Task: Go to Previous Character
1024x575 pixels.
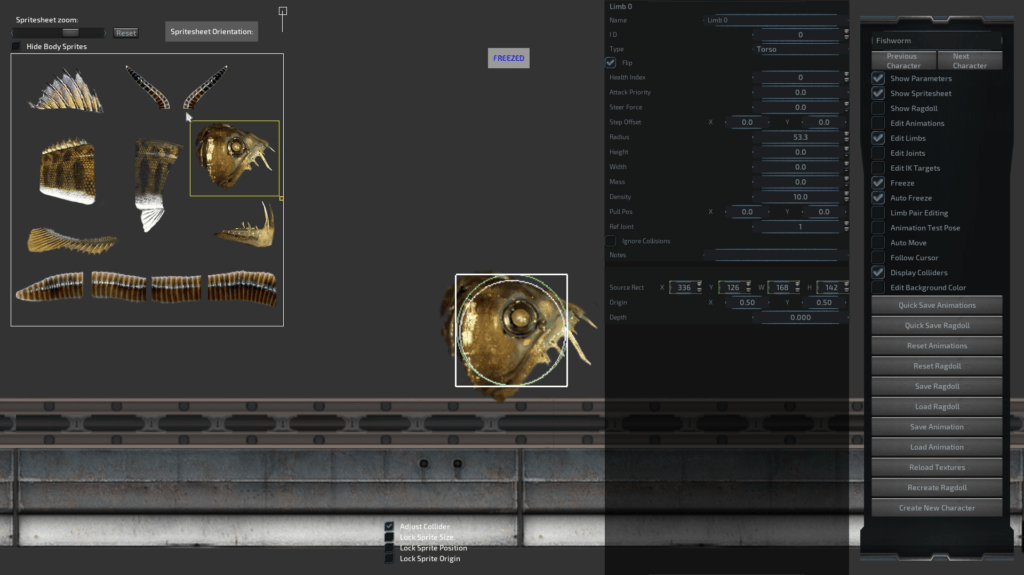Action: 904,61
